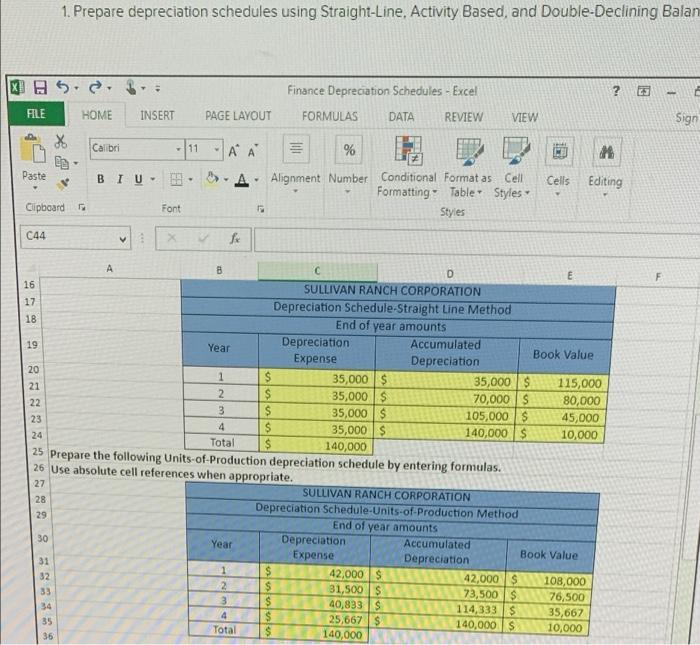Open the Paste options dropdown arrow
Image resolution: width=700 pixels, height=645 pixels.
(34, 188)
